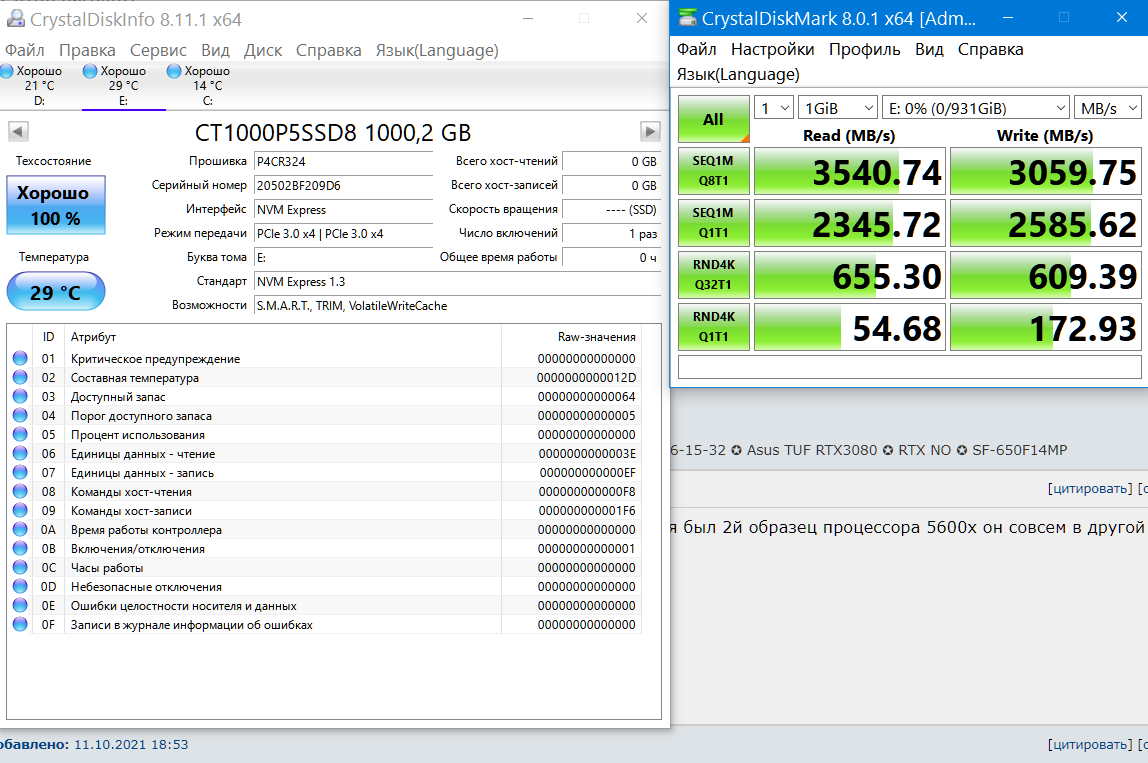Click status orb for attribute 0B
Viewport: 1148px width, 763px height.
click(20, 548)
